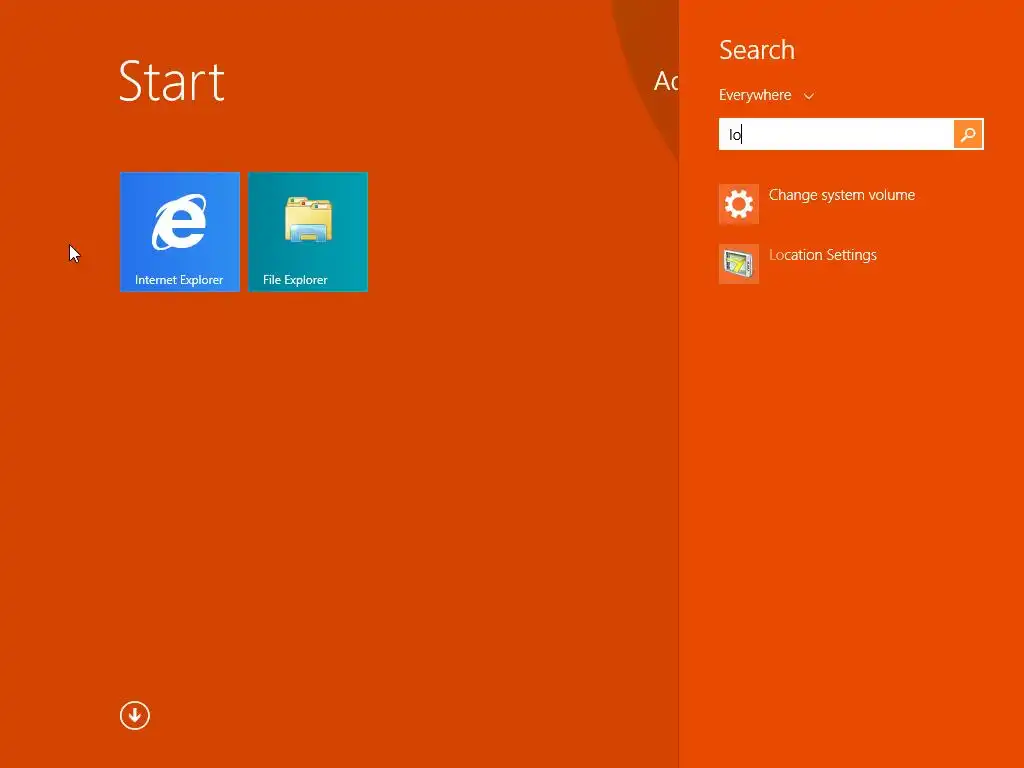Expand the Everywhere search scope dropdown
1024x768 pixels.
(767, 95)
